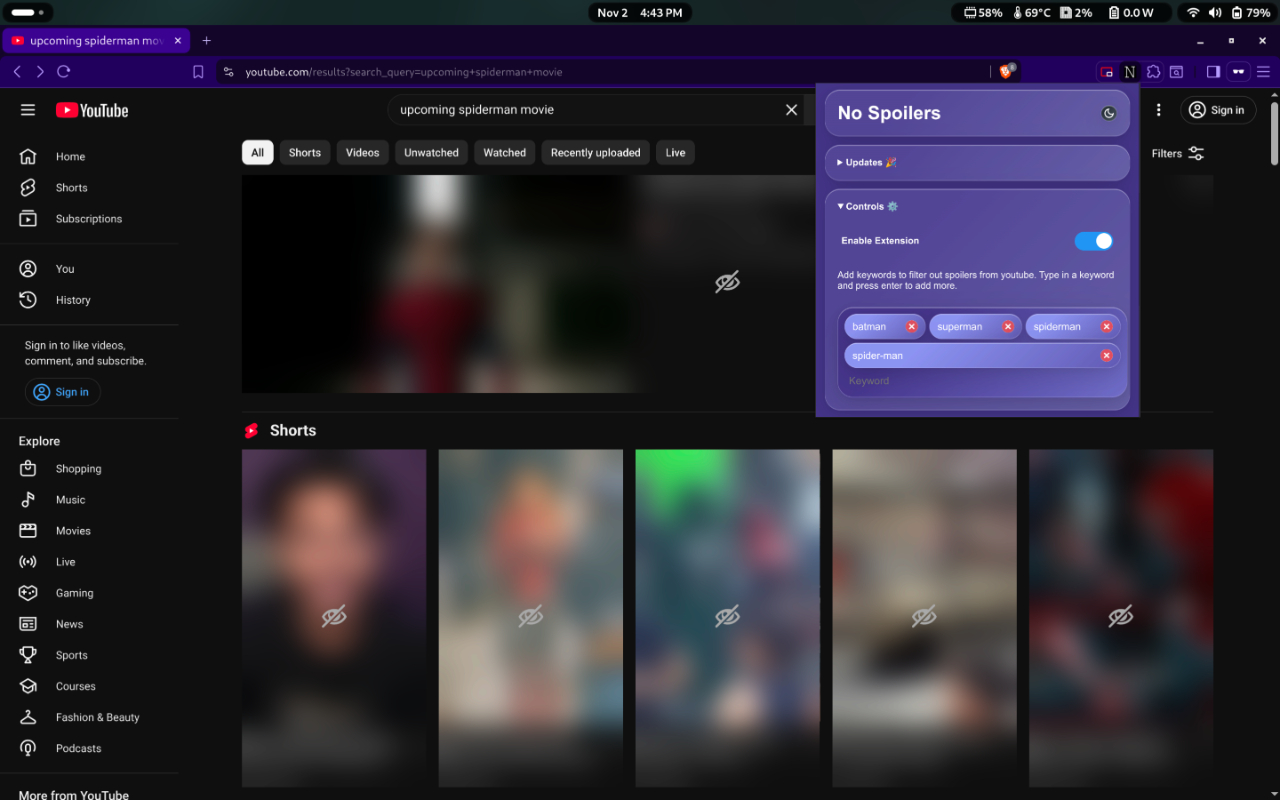The image size is (1280, 800).
Task: Select the All filter chip
Action: click(257, 153)
